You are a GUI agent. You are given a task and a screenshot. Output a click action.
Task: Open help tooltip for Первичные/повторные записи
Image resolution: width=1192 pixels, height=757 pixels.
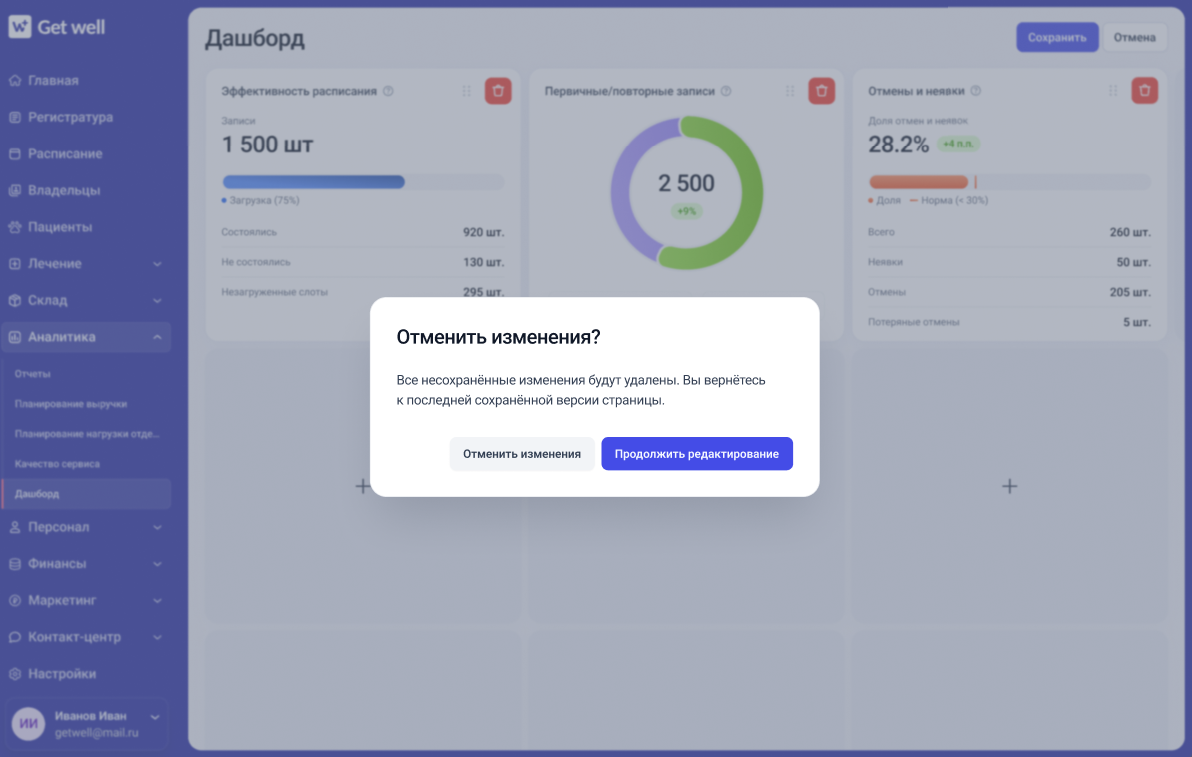tap(726, 91)
